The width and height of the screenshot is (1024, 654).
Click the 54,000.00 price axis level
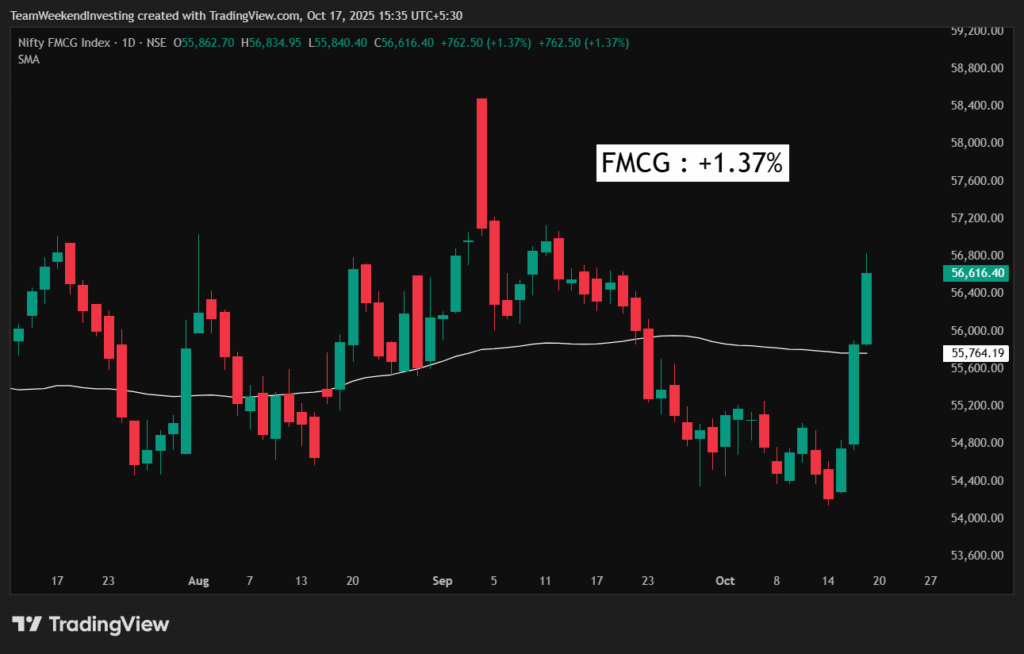pyautogui.click(x=975, y=518)
